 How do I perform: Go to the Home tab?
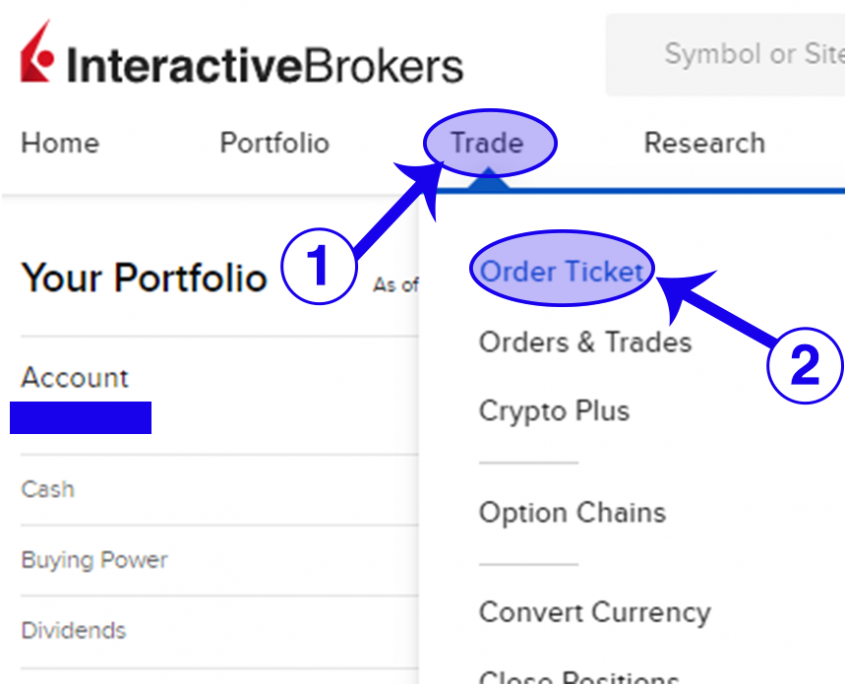(60, 144)
